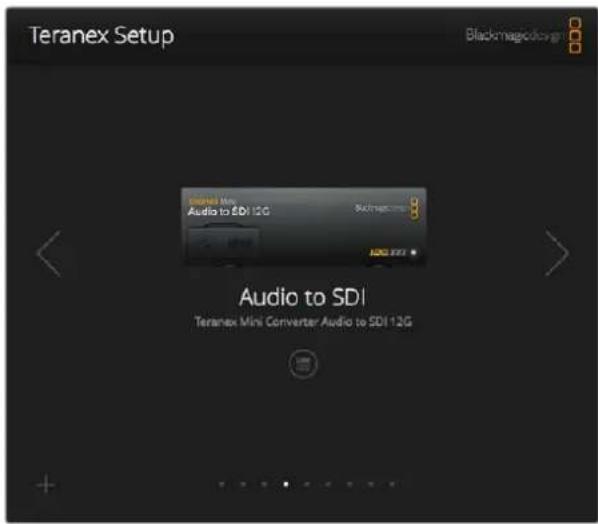Select the ninth, last page indicator dot

392,484
